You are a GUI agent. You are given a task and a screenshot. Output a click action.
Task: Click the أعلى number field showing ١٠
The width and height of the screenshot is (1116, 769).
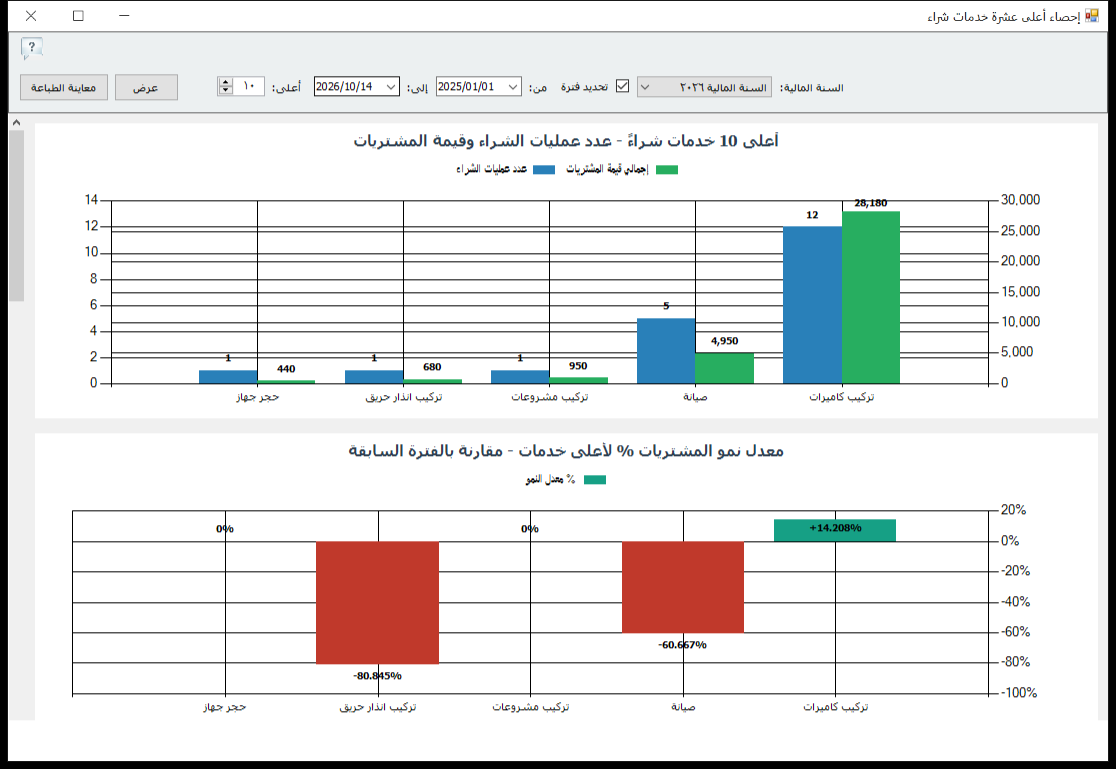pos(248,86)
